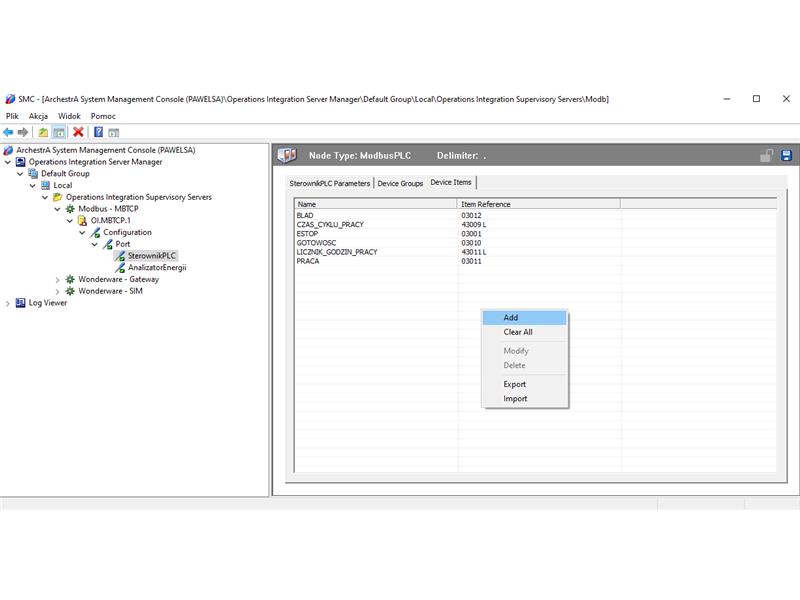Collapse the Operations Integration Server Manager node
Image resolution: width=800 pixels, height=600 pixels.
pyautogui.click(x=8, y=162)
